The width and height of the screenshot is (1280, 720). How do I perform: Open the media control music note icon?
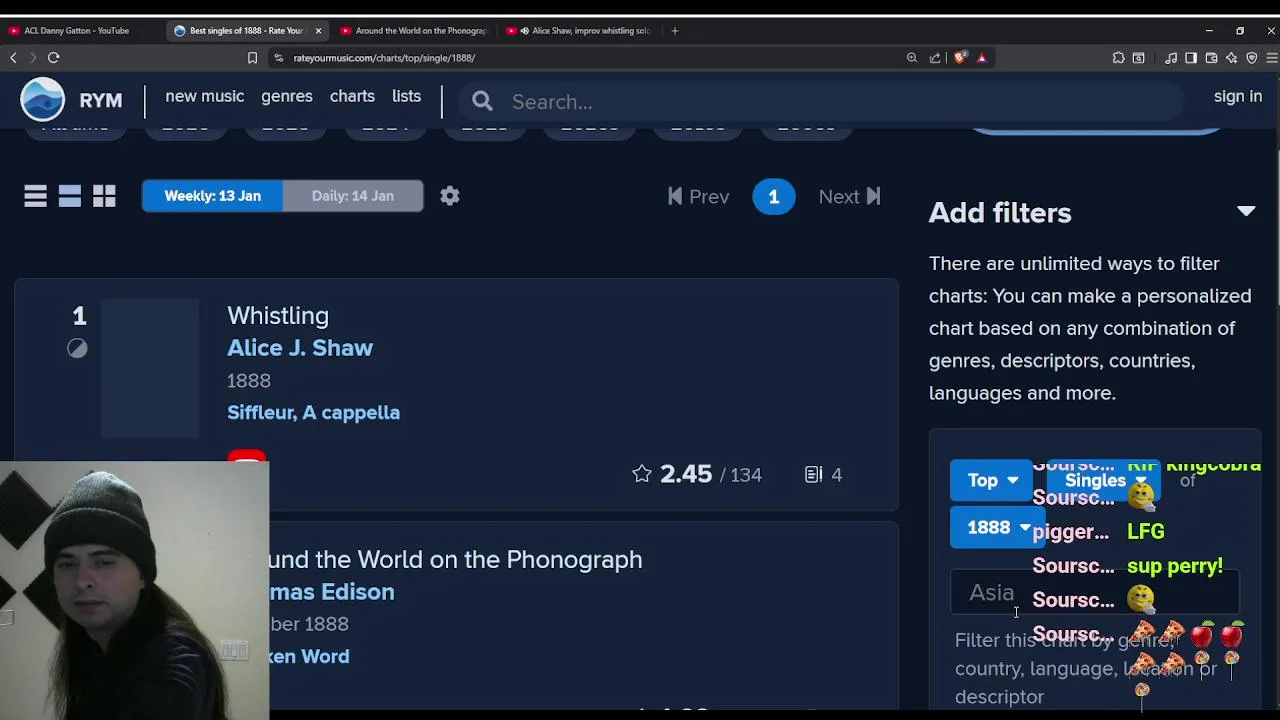click(1171, 58)
